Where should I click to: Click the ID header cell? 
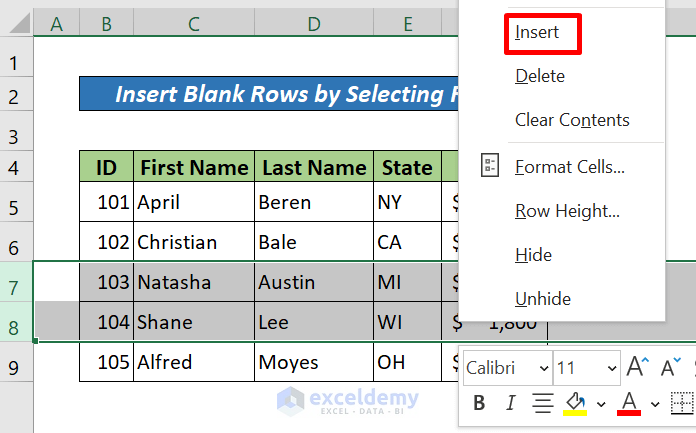pyautogui.click(x=107, y=167)
